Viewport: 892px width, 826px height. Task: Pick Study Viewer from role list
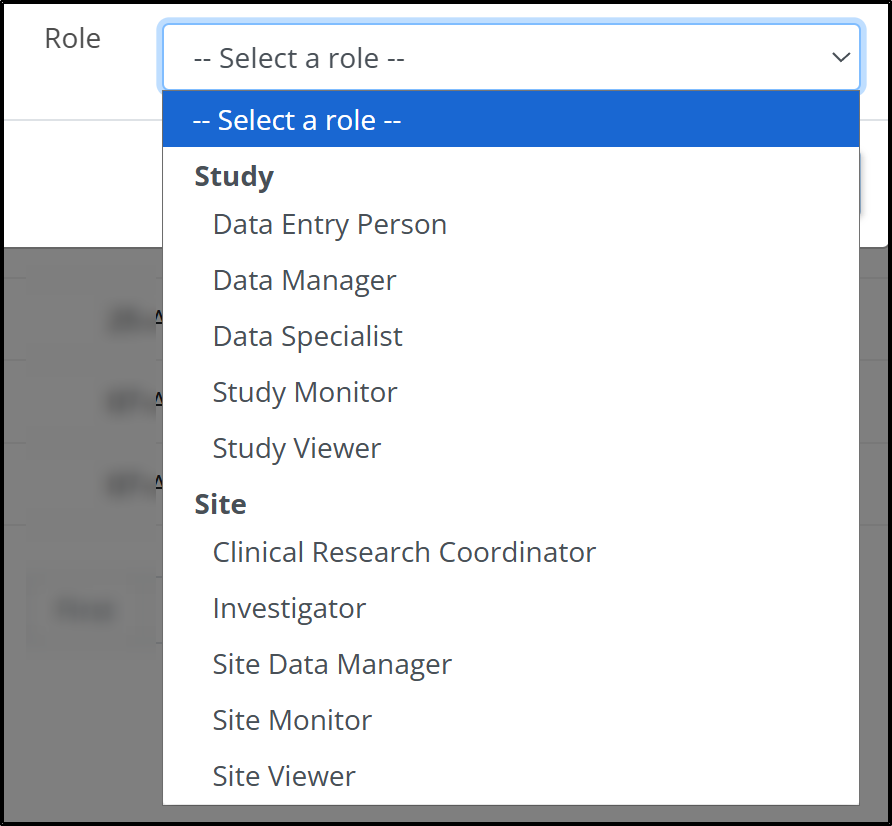297,448
